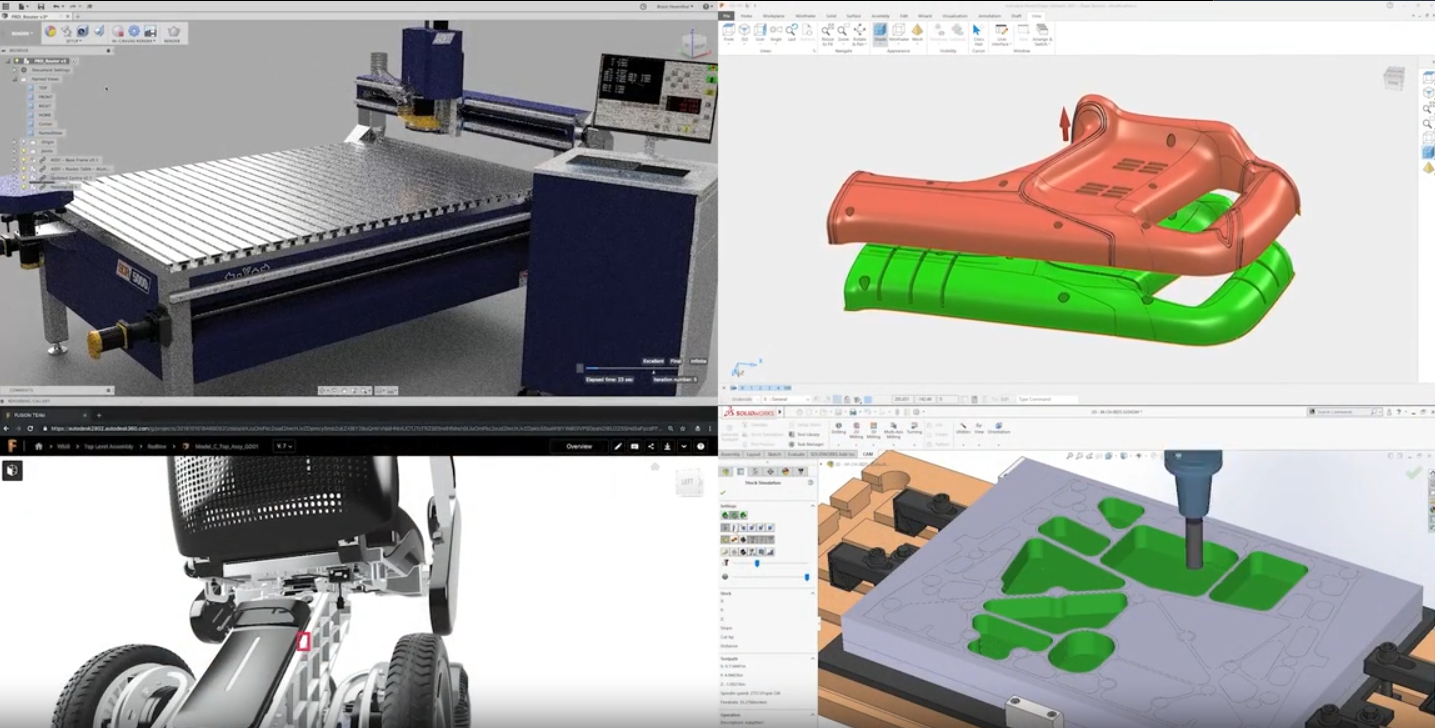Click the home icon in Fusion Team
This screenshot has height=728, width=1435.
pos(39,446)
